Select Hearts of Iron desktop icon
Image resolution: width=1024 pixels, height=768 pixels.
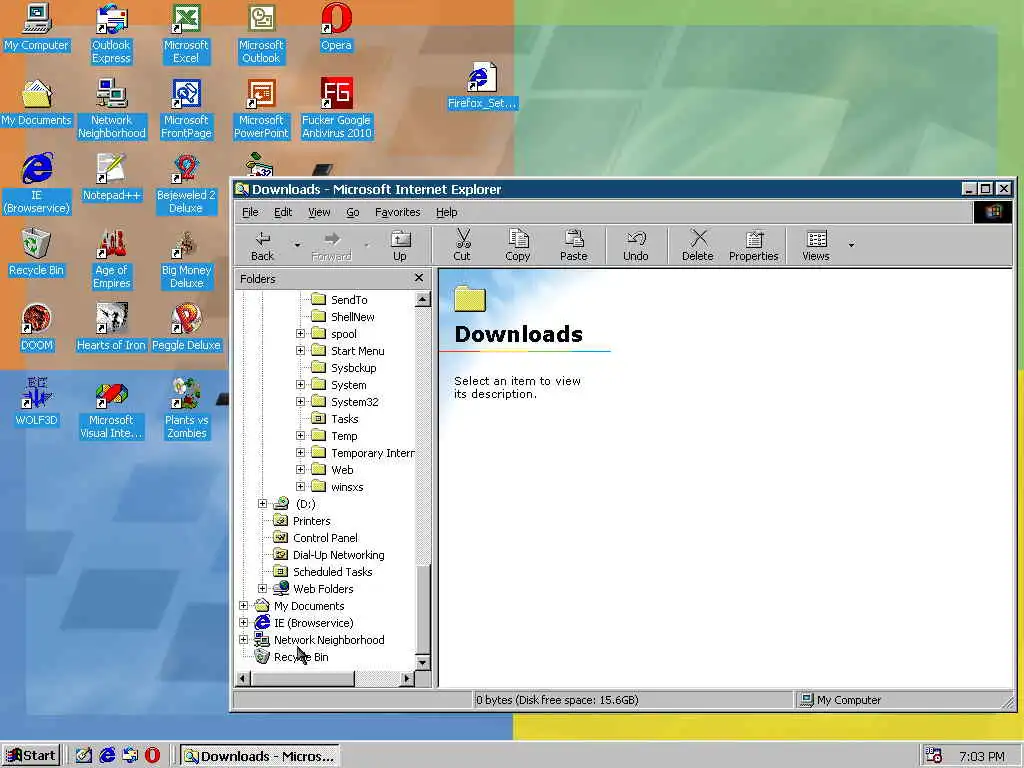pos(111,328)
